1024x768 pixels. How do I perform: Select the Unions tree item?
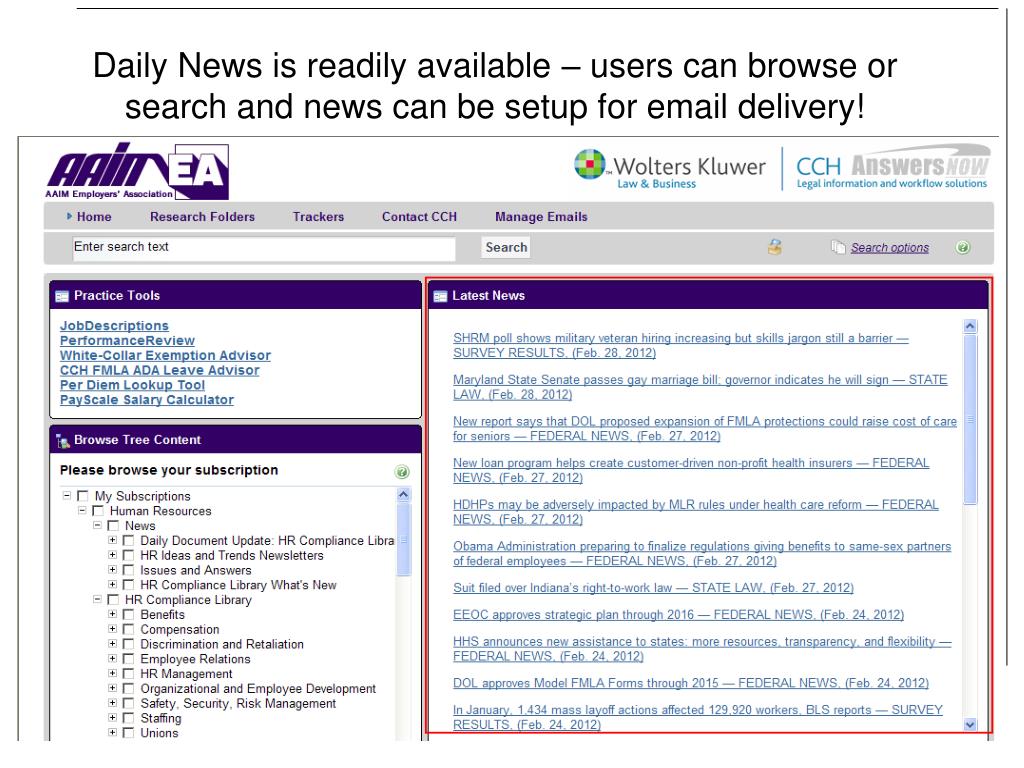point(159,733)
